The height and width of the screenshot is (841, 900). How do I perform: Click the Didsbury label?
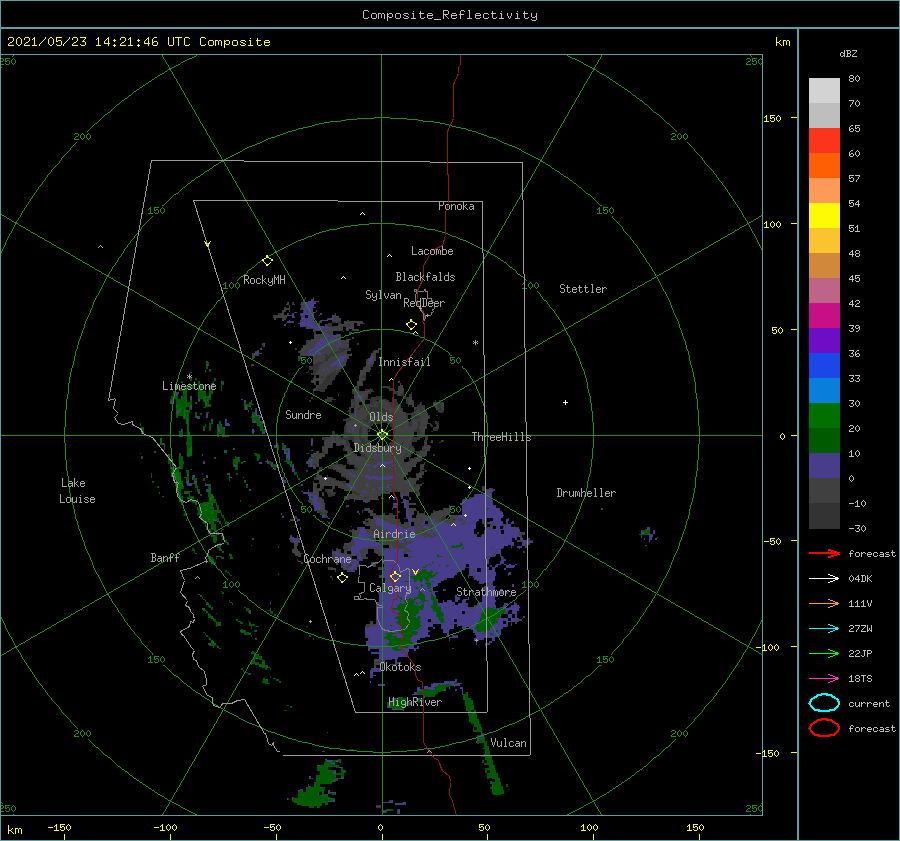(x=377, y=448)
